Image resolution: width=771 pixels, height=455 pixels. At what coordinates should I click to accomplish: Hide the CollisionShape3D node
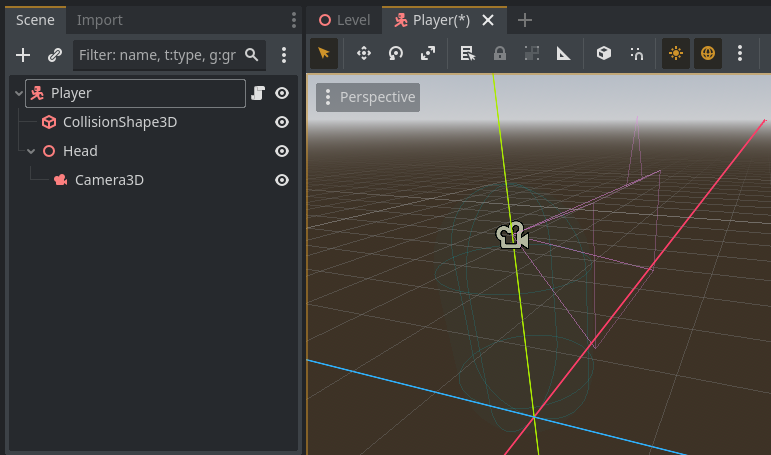282,122
